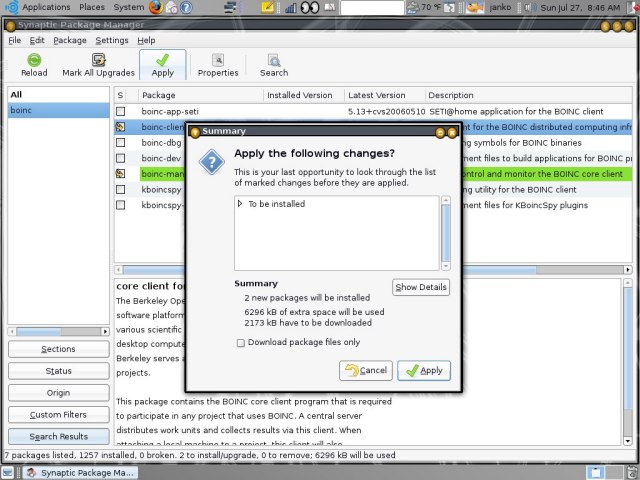Sort by the Installed Version column header

coord(304,95)
